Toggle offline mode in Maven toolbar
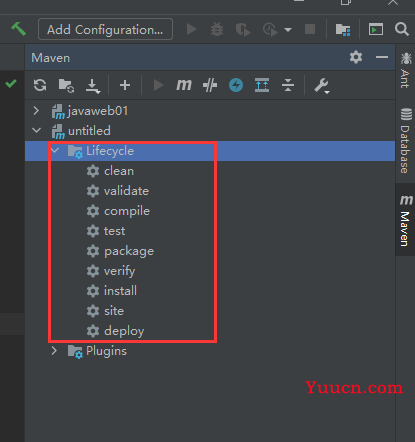This screenshot has width=415, height=442. coord(210,85)
